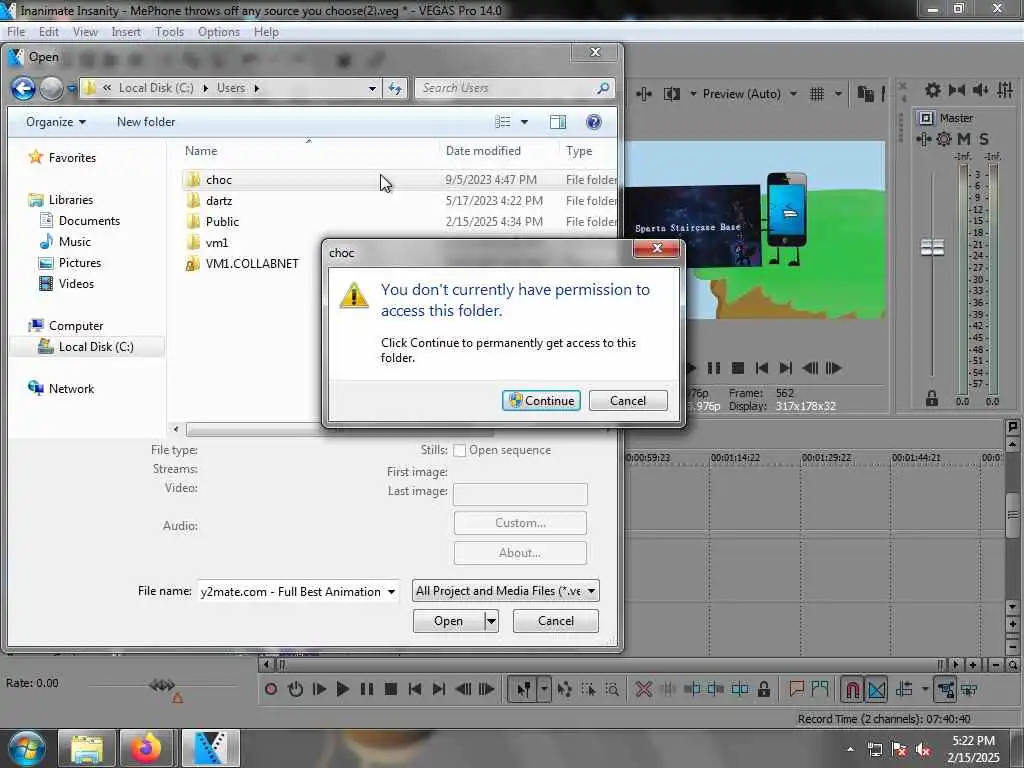
Task: Click Stop in the timeline transport bar
Action: (x=391, y=689)
